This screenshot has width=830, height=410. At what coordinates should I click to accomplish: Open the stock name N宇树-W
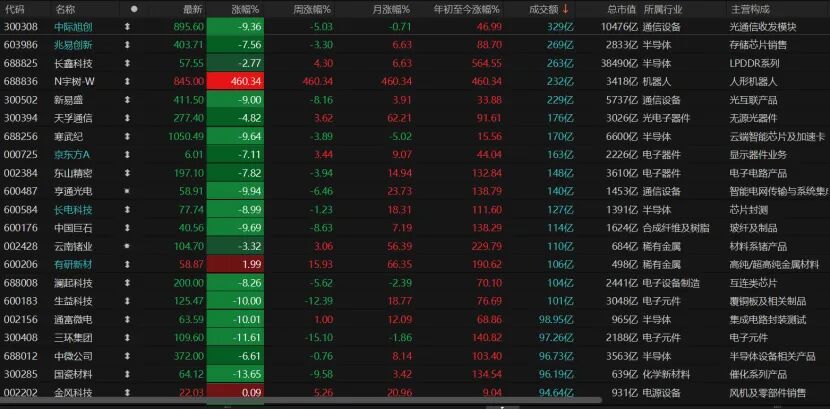[75, 81]
